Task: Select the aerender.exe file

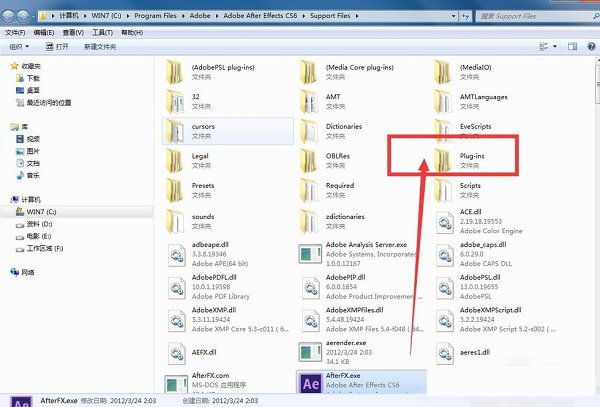Action: (x=336, y=352)
